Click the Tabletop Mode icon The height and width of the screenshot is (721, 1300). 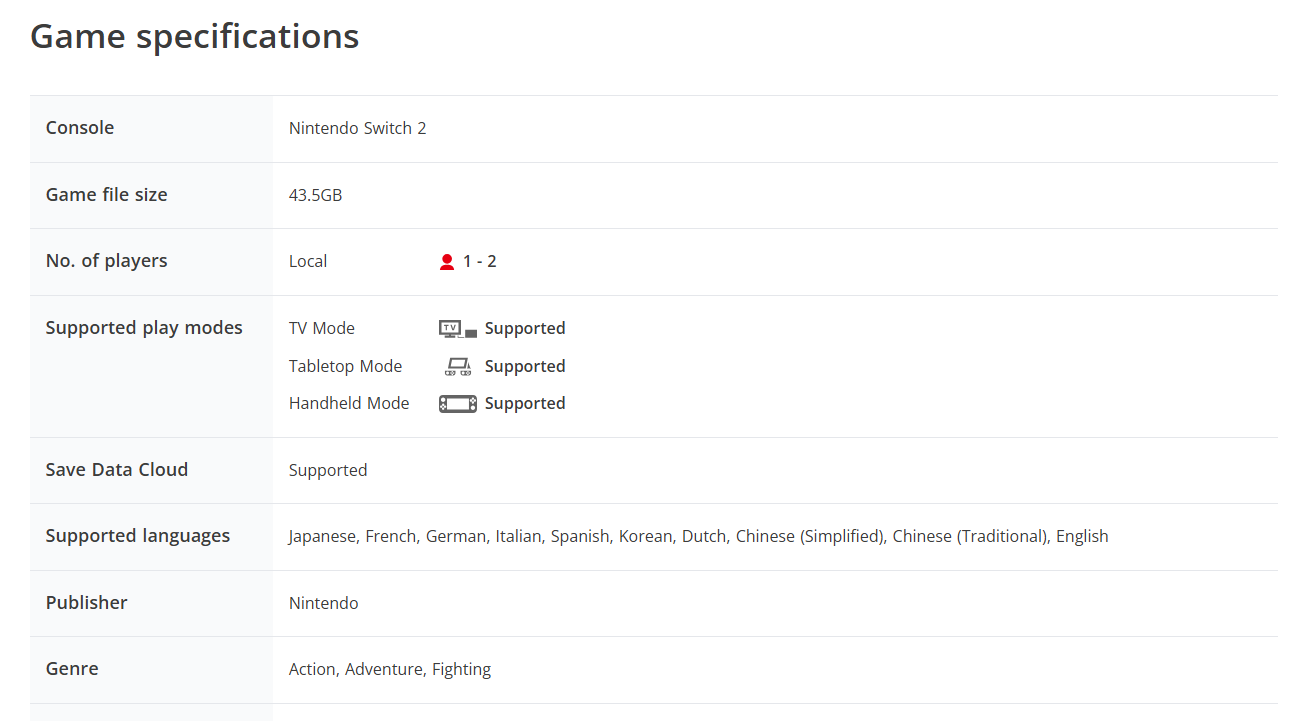pos(458,367)
